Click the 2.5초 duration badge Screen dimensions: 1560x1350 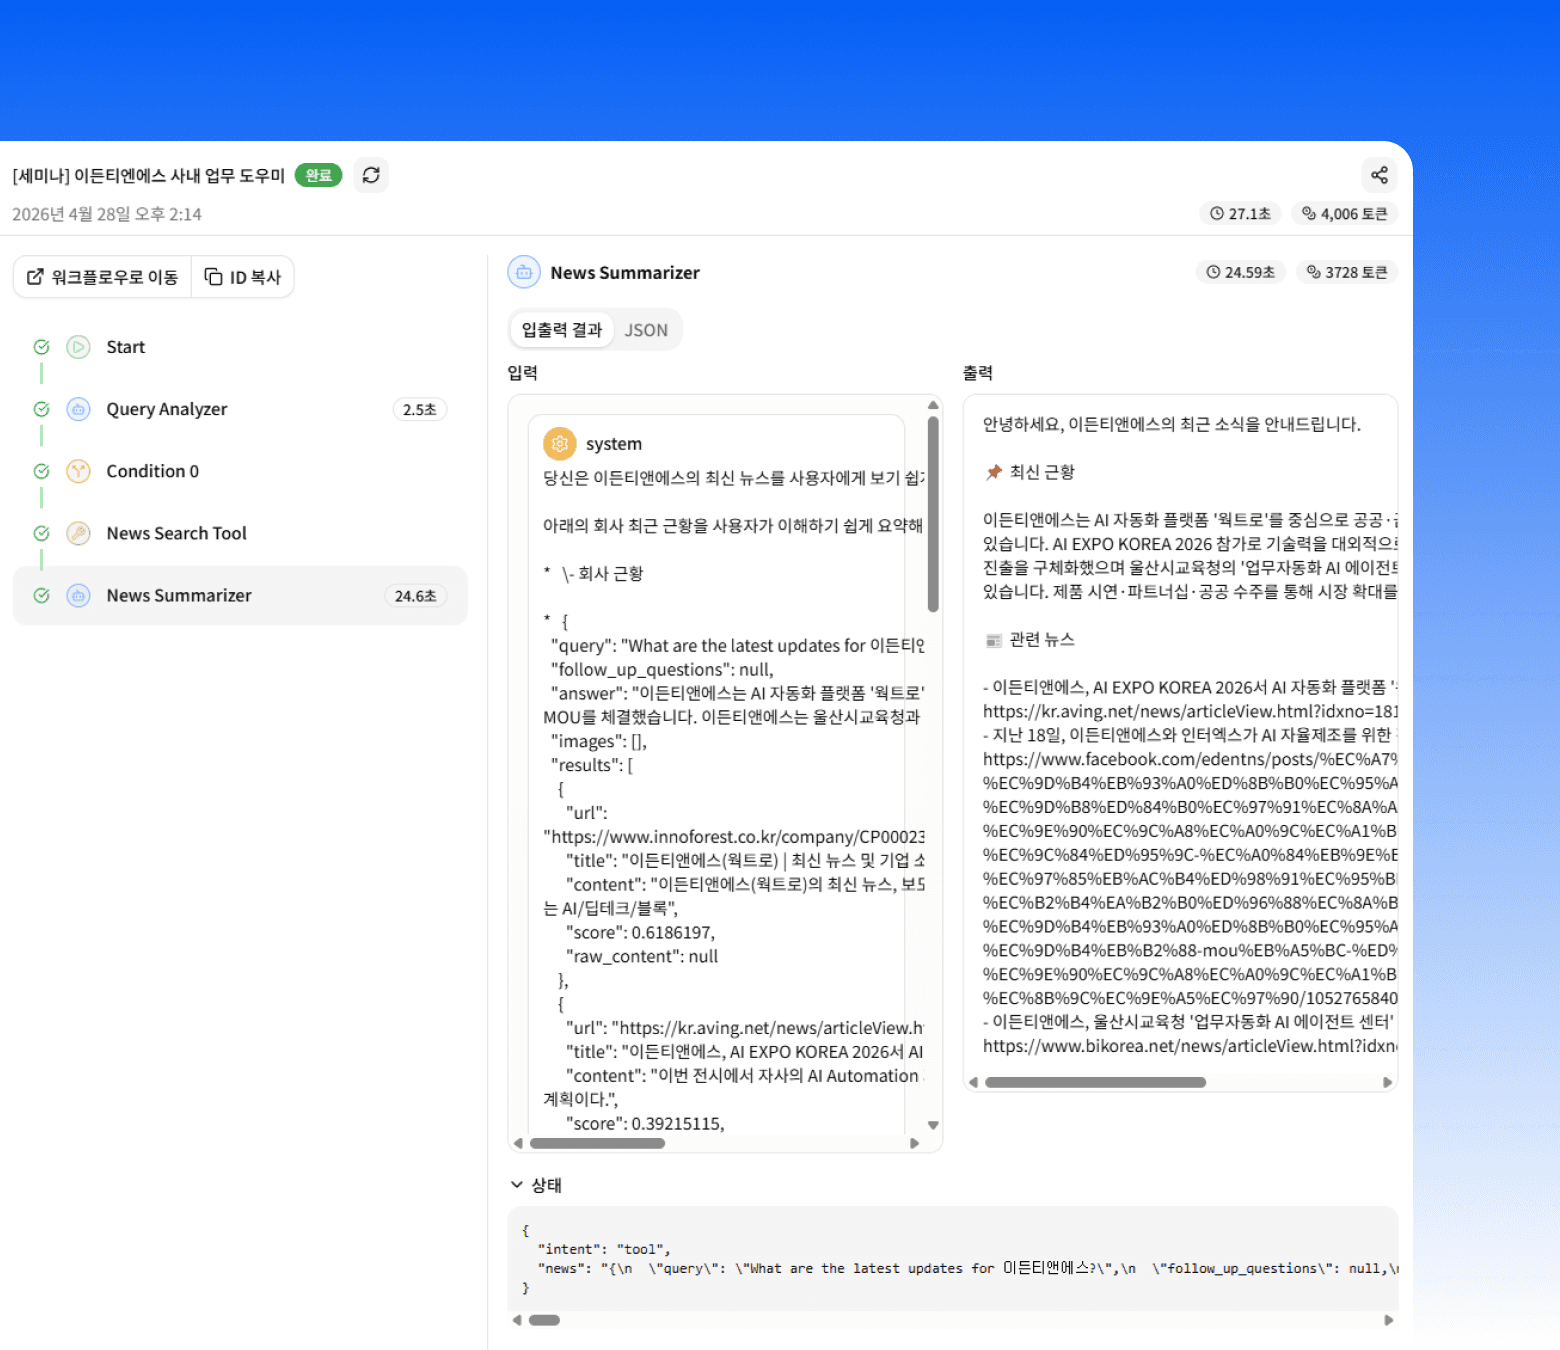tap(419, 409)
